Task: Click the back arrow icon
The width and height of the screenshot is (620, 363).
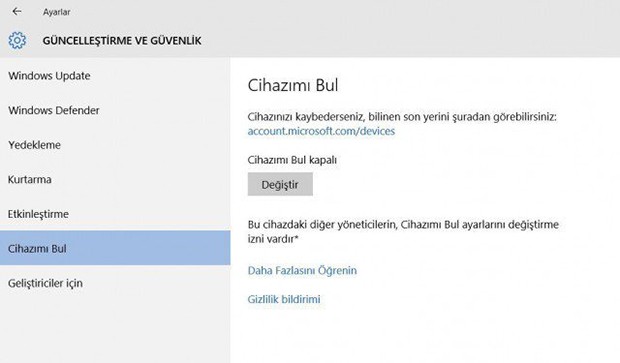Action: (x=17, y=11)
